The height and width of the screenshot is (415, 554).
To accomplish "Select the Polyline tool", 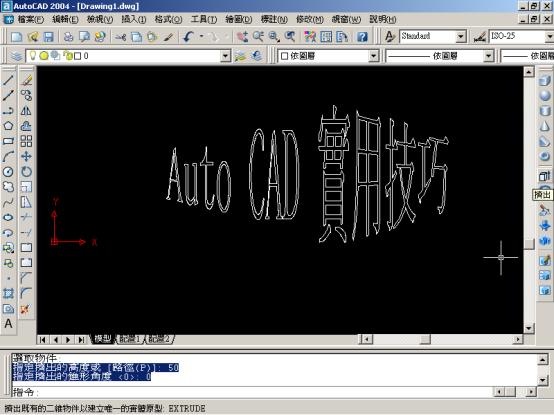I will pos(8,111).
